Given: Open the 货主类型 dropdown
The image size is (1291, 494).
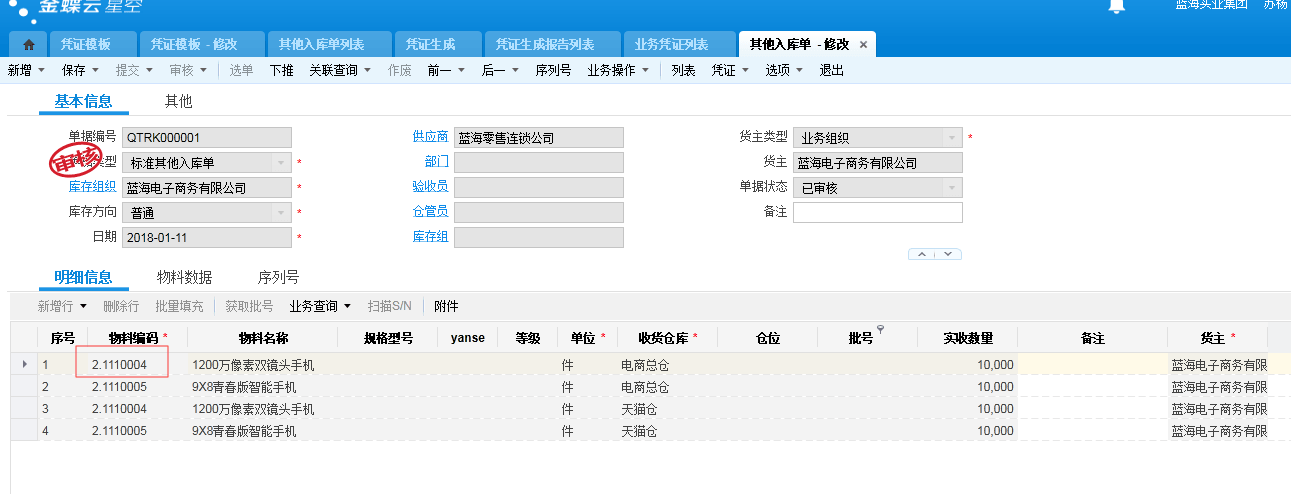Looking at the screenshot, I should tap(952, 138).
